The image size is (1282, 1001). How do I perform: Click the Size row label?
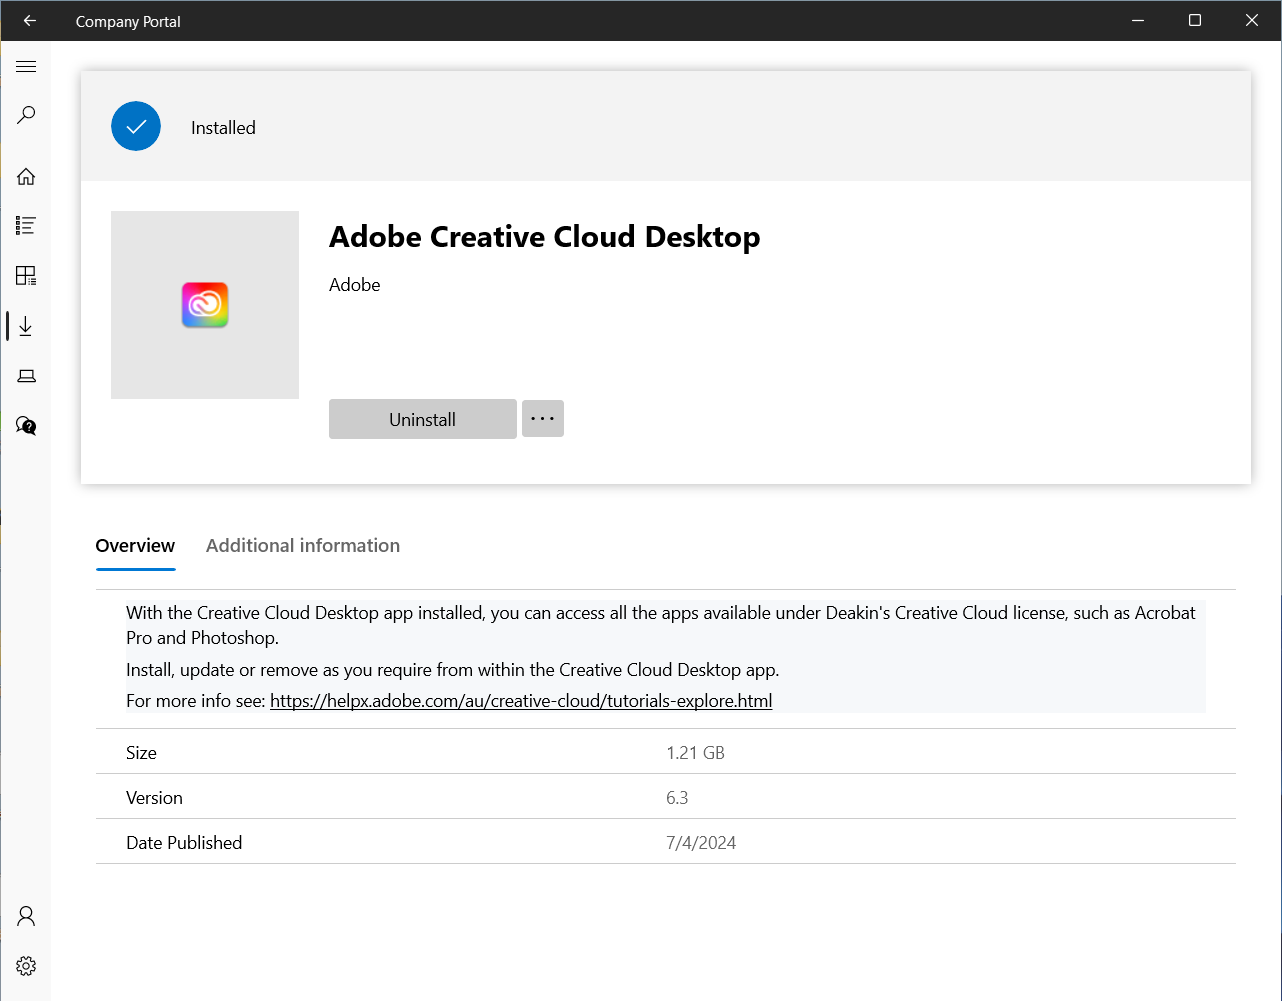[x=141, y=753]
